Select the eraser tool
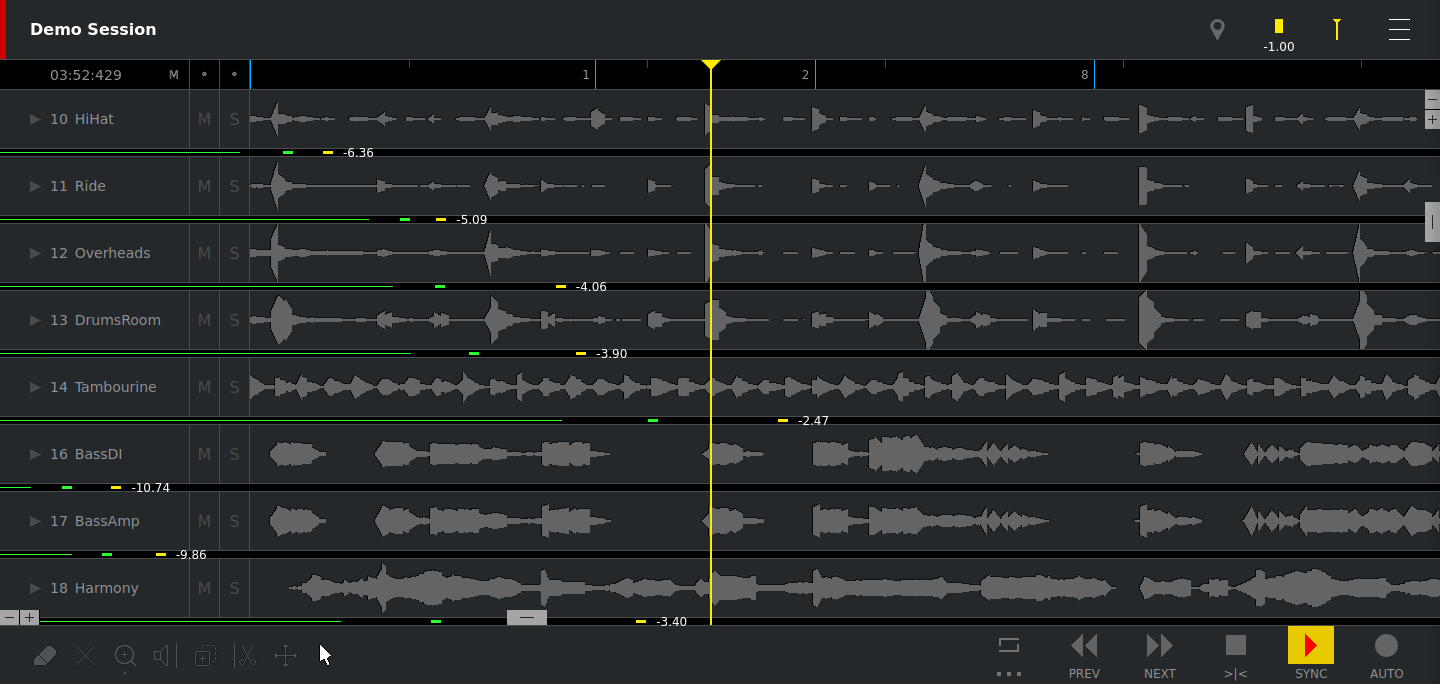The image size is (1440, 684). (45, 656)
